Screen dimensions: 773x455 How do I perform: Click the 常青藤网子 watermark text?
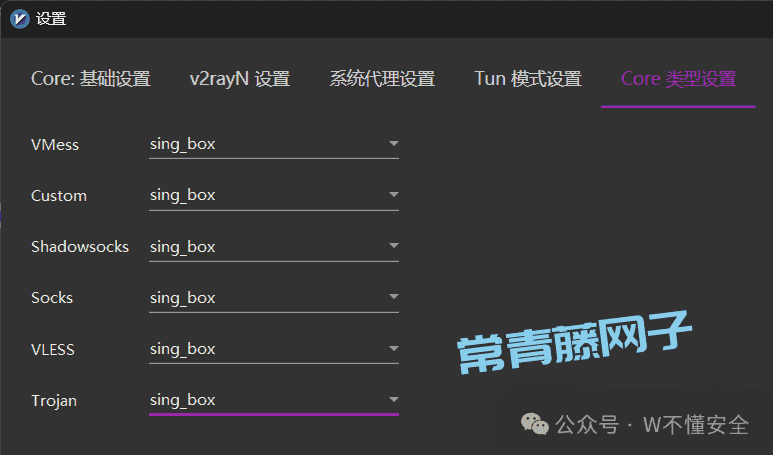(x=574, y=341)
